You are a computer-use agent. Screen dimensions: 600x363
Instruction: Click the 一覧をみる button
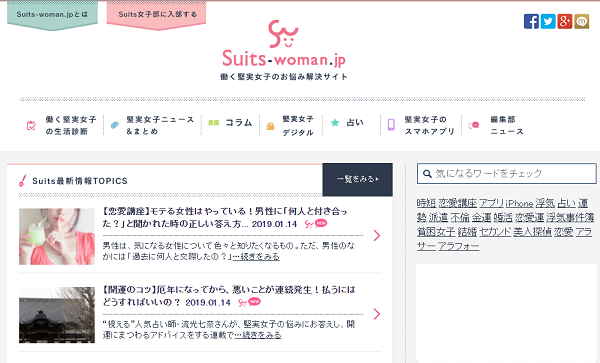[357, 179]
